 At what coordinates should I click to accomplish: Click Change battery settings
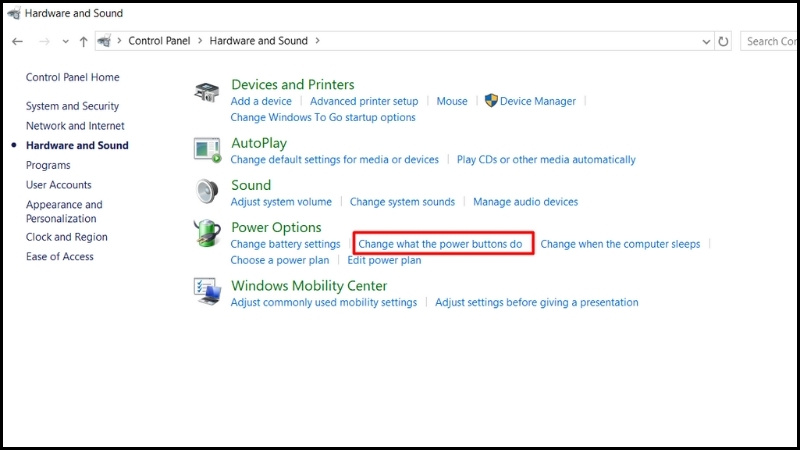pos(285,244)
